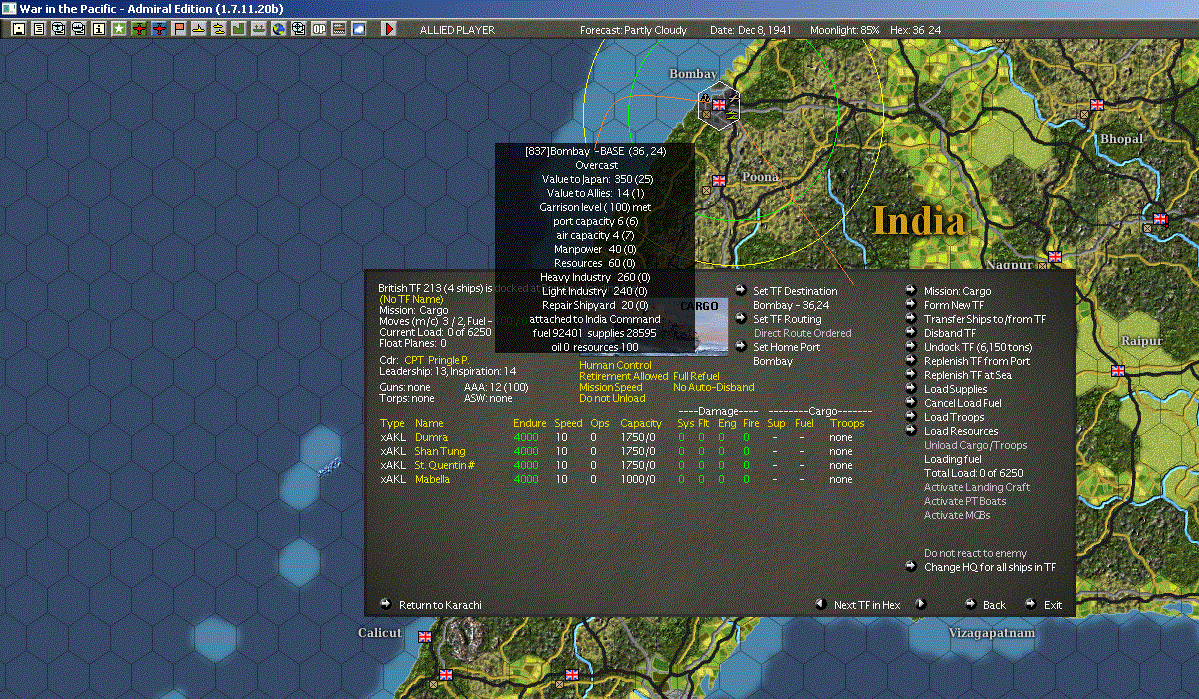Open the save game disk icon in toolbar
Screen dimensions: 1199x699
[x=19, y=29]
